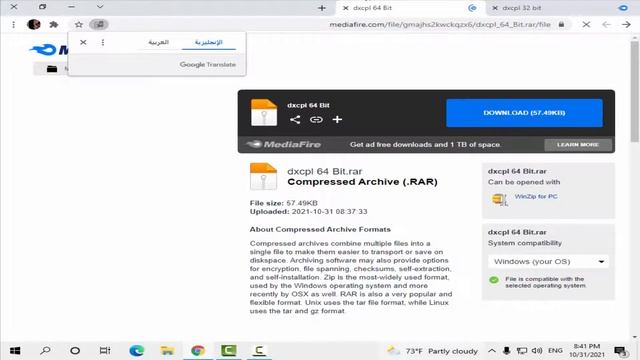Click the WinZip application icon
The image size is (640, 360).
(499, 199)
